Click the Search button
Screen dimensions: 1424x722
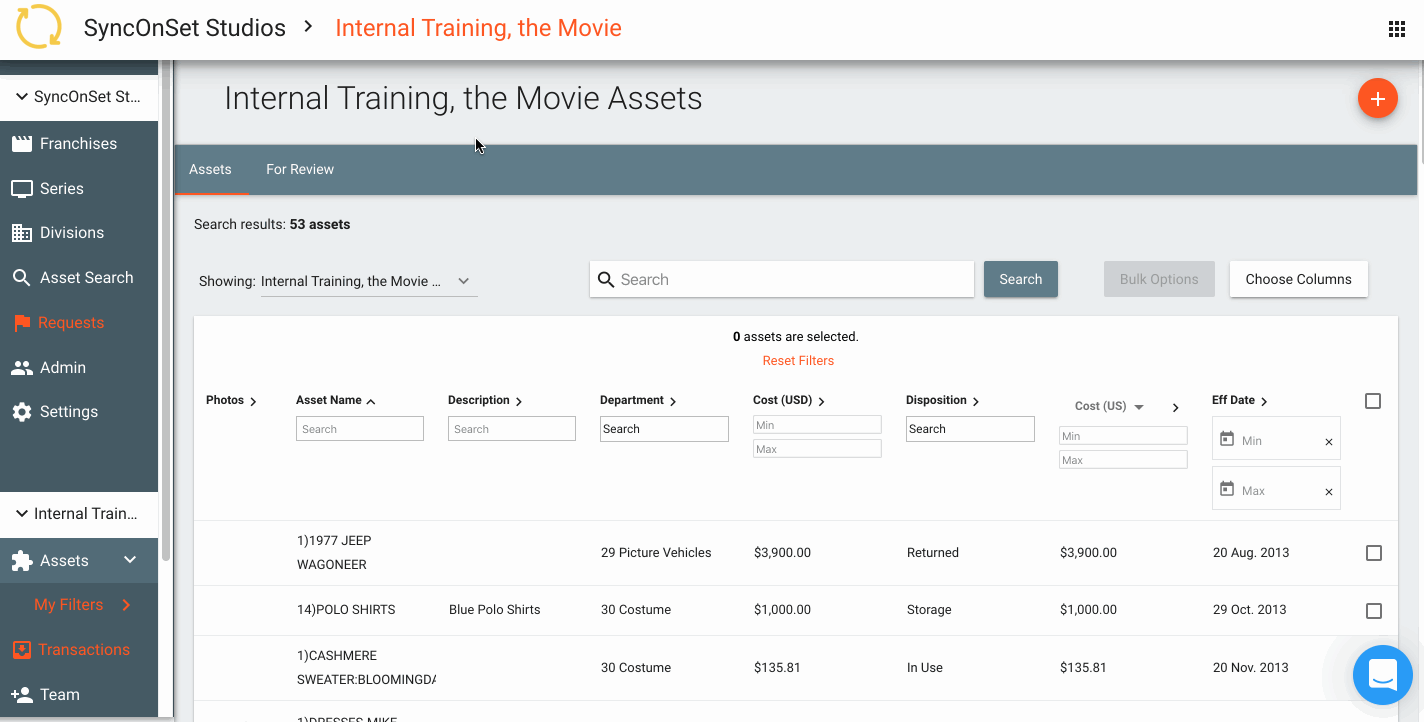click(x=1021, y=279)
